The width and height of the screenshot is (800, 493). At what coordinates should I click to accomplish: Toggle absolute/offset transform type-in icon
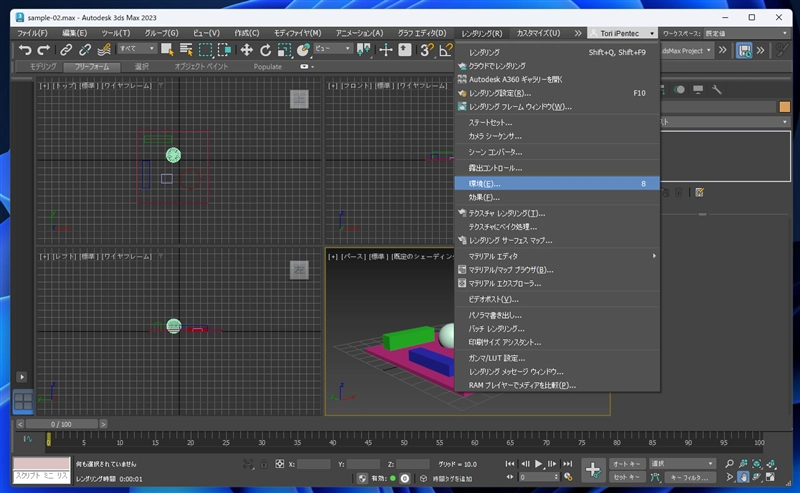(280, 464)
